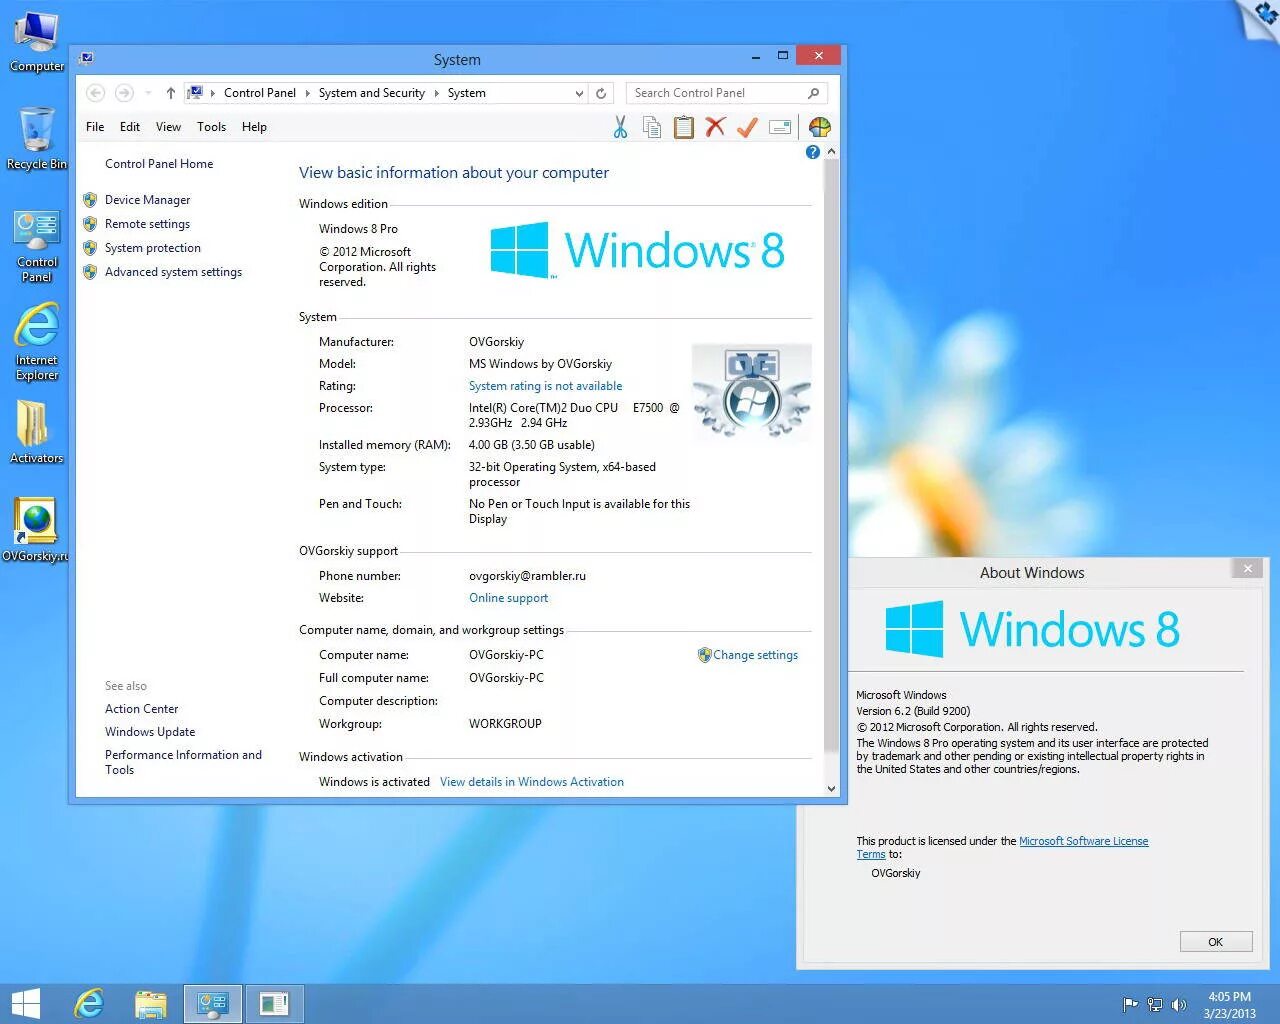1280x1024 pixels.
Task: Click the Control Panel breadcrumb segment
Action: [x=260, y=93]
